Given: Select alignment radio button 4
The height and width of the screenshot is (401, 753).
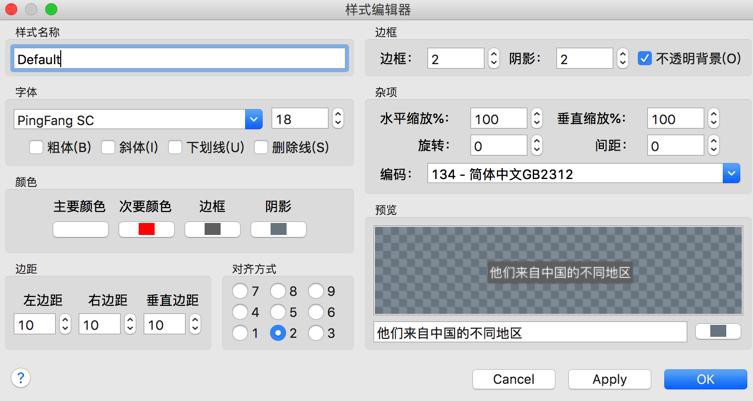Looking at the screenshot, I should point(240,312).
